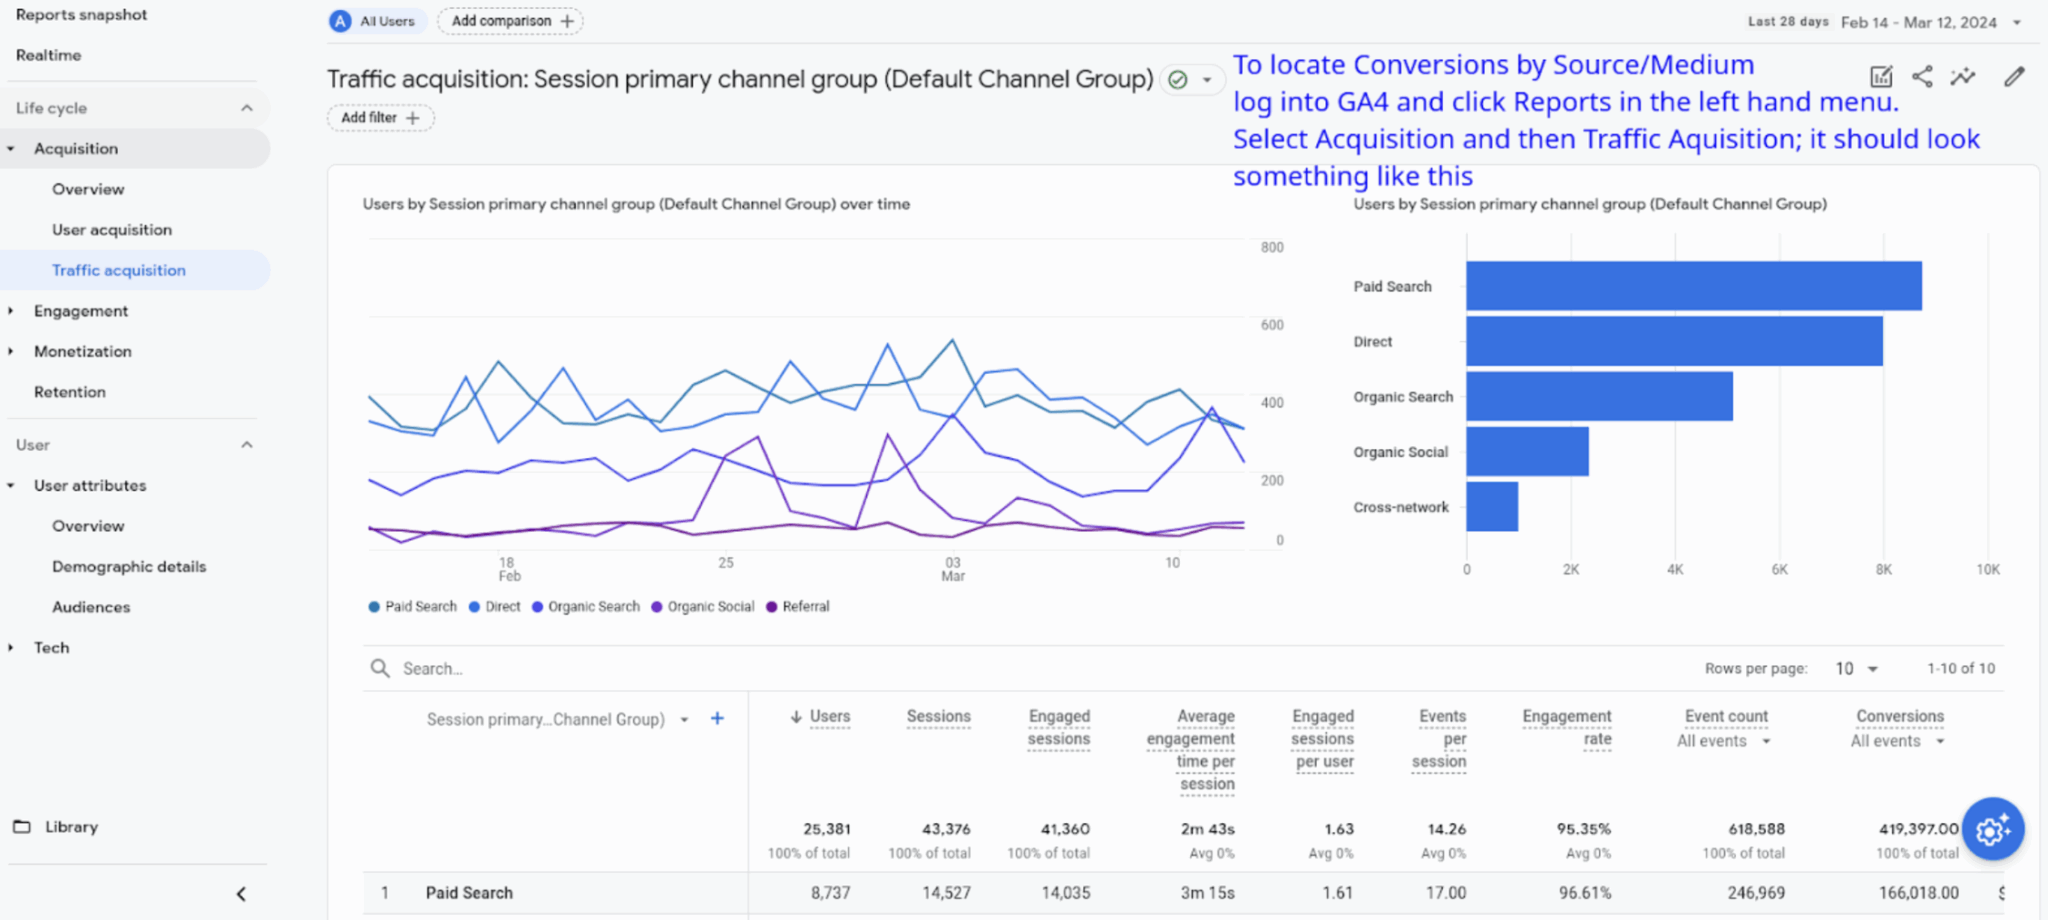Click the Customize report pencil icon
The height and width of the screenshot is (920, 2048).
point(2014,77)
